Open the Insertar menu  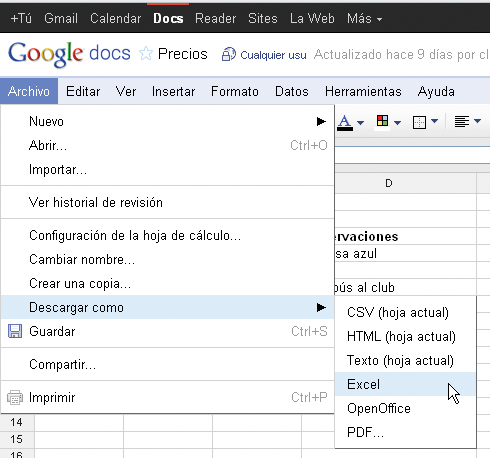click(x=173, y=91)
